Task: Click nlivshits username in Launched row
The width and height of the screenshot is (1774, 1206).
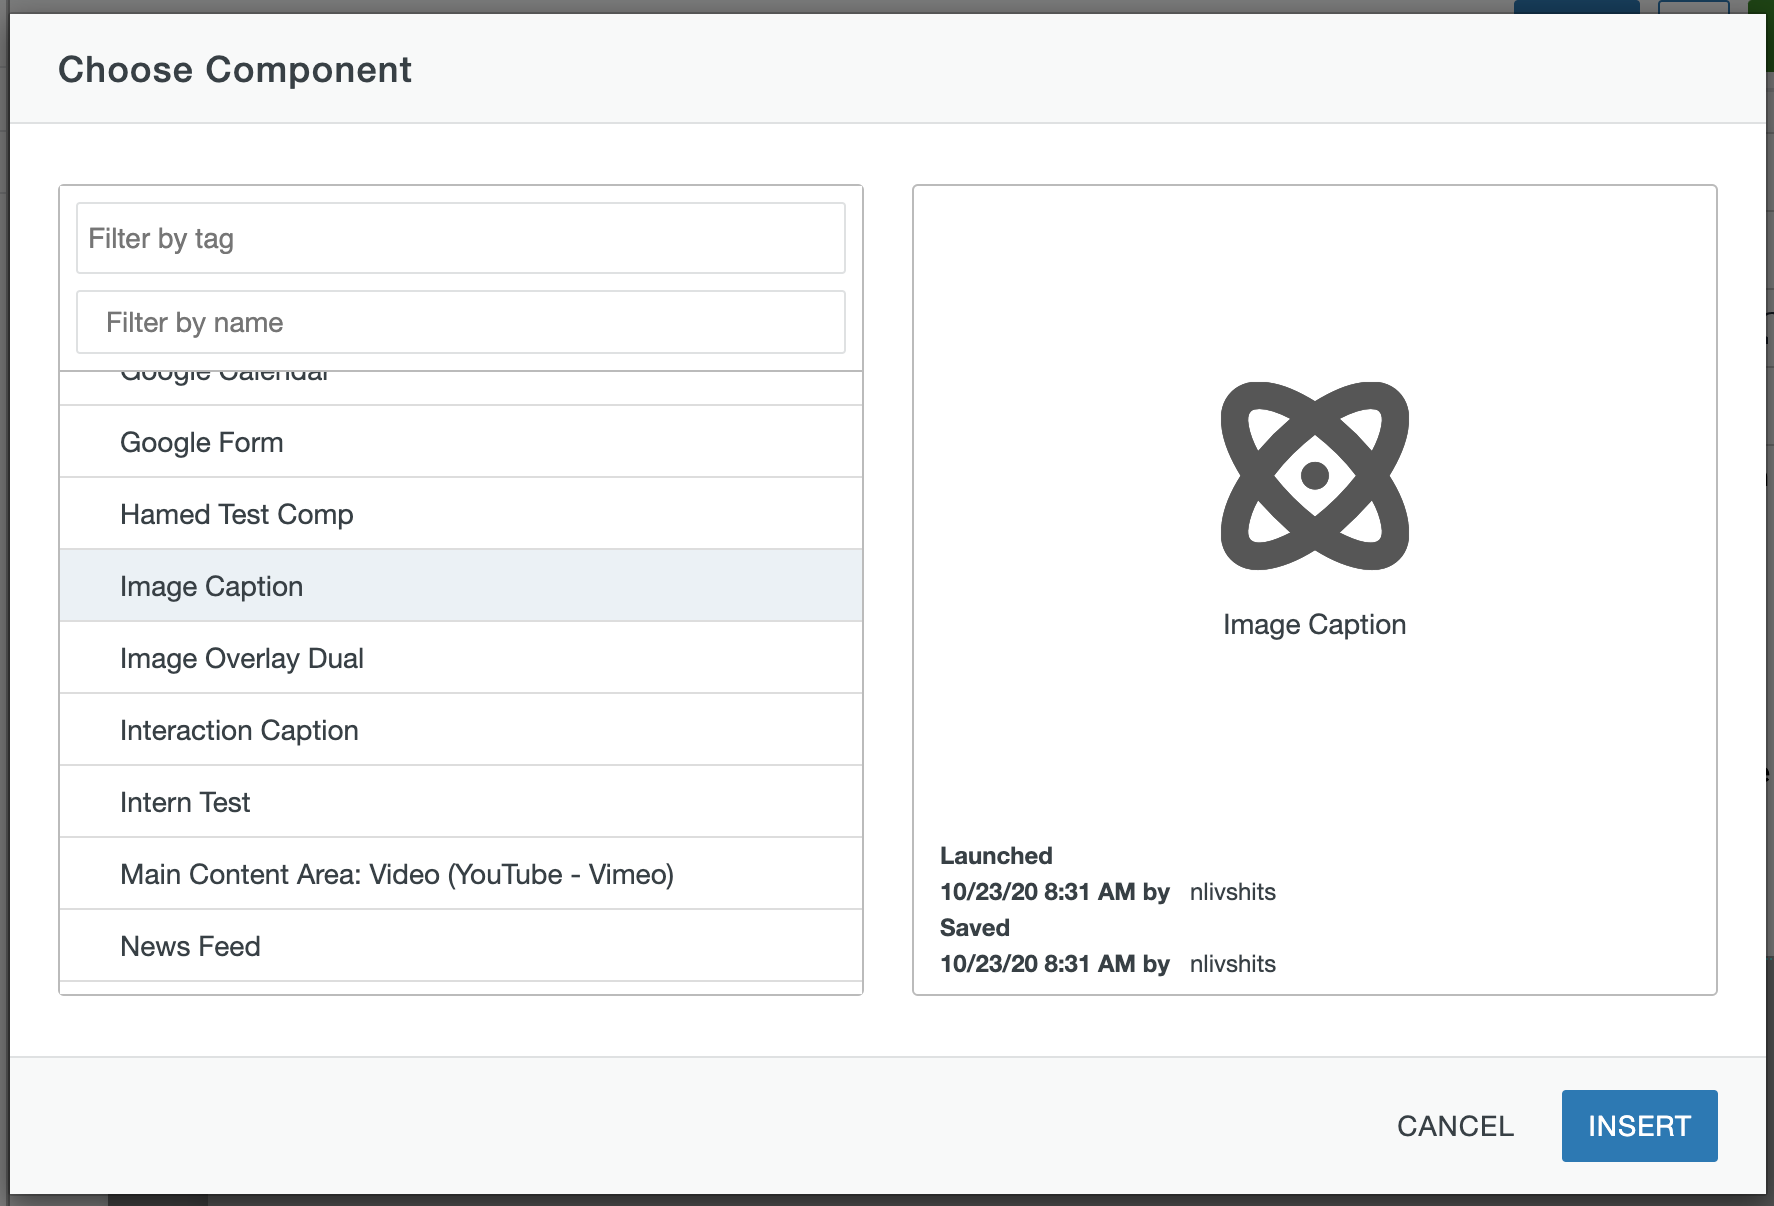Action: coord(1232,892)
